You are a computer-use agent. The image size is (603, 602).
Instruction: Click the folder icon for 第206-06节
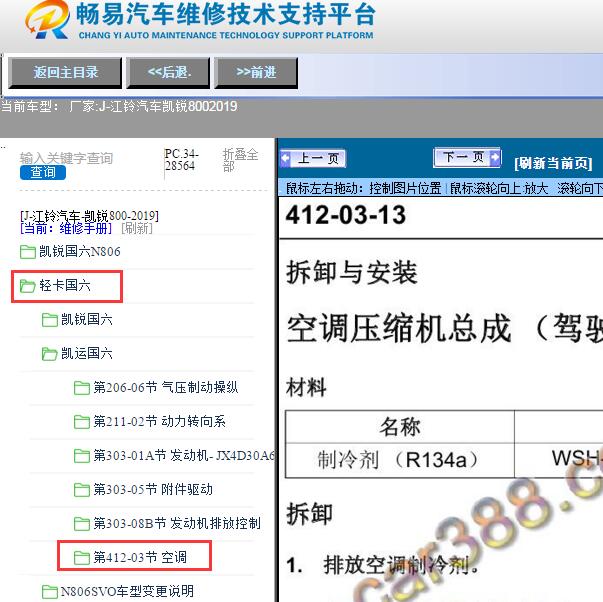82,388
